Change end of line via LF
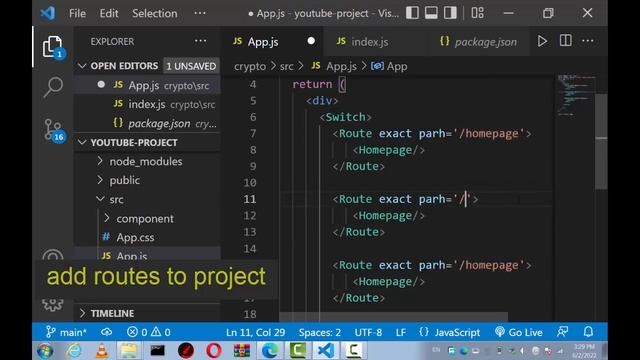Viewport: 640px width, 360px height. click(401, 332)
